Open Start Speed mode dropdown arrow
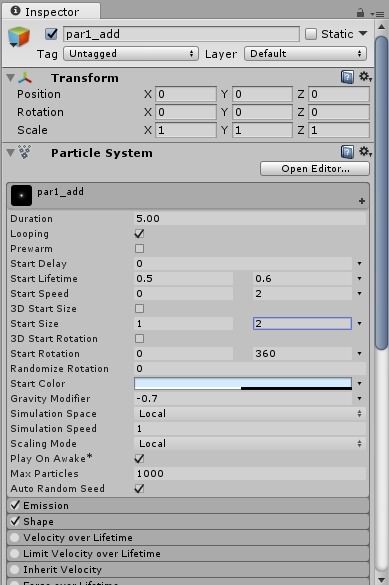 (x=360, y=293)
